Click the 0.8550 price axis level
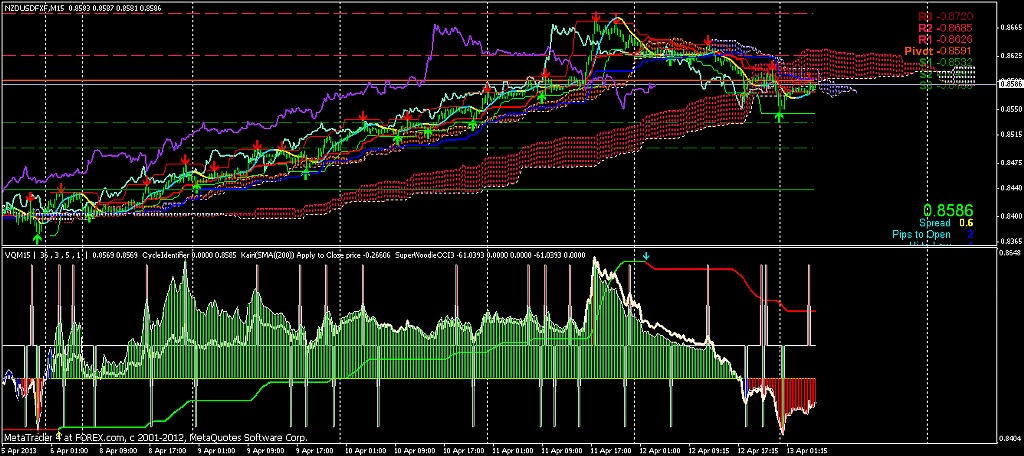1024x456 pixels. 1010,110
